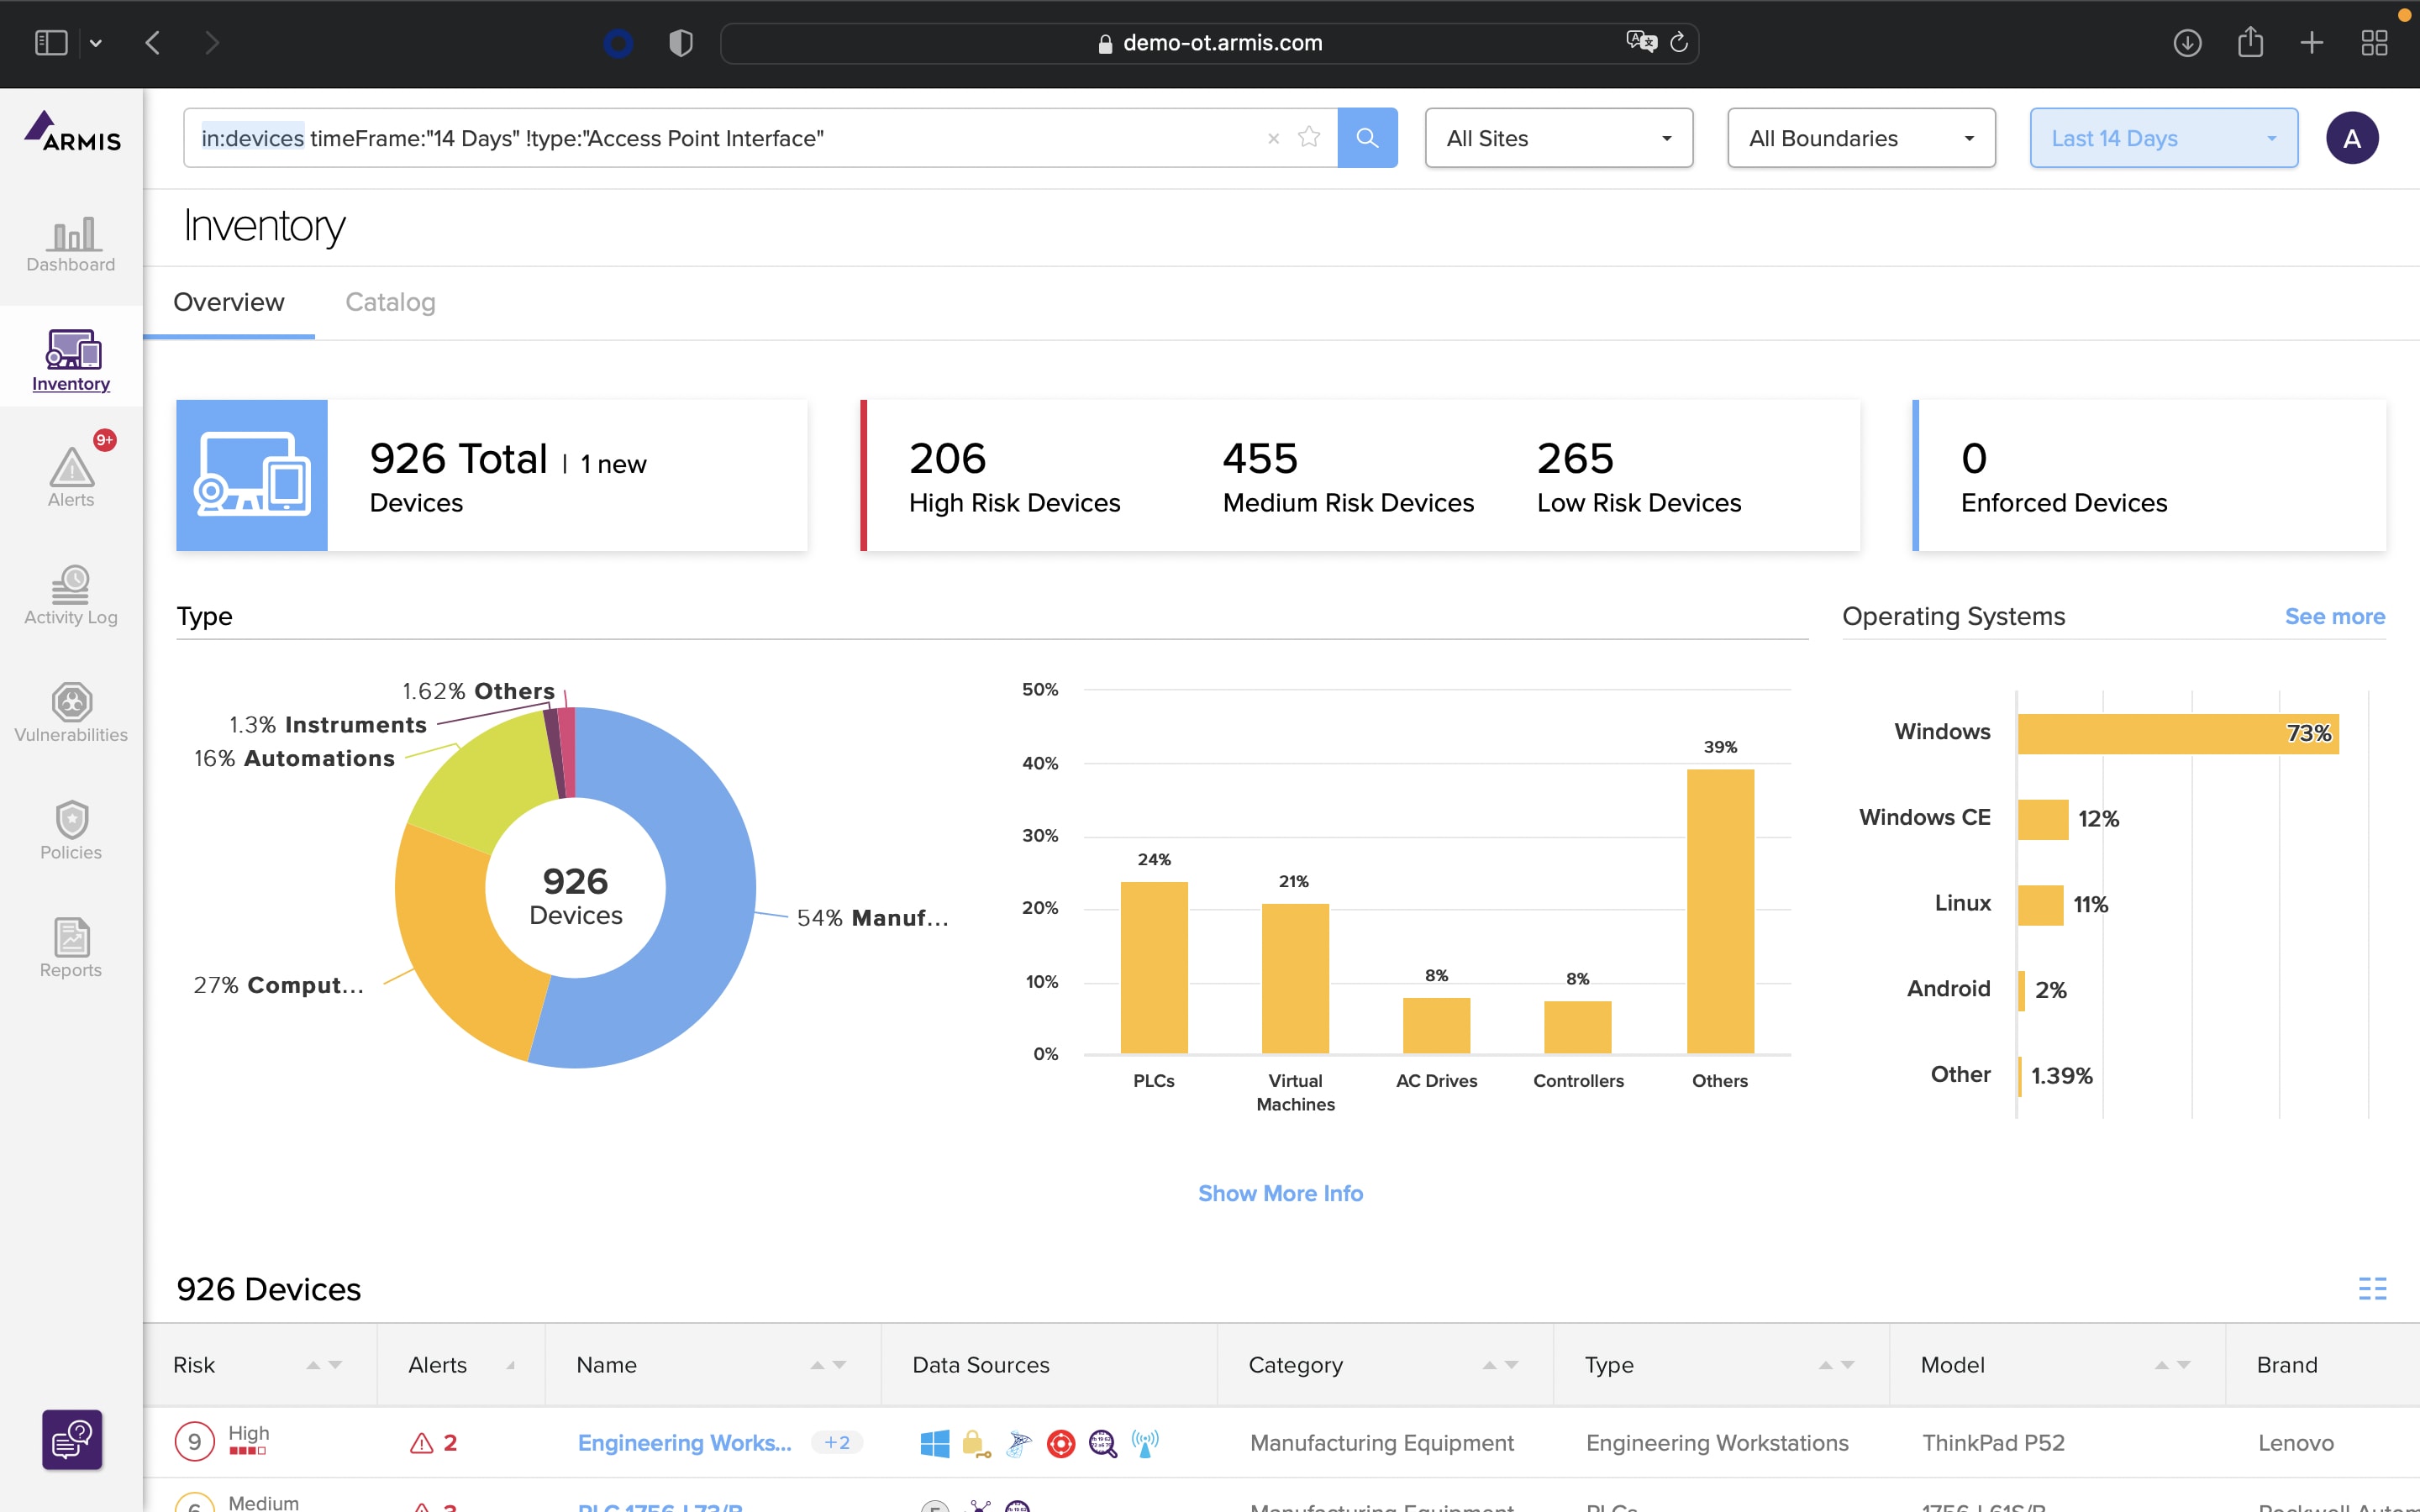
Task: Sort by the Category column arrows
Action: [1500, 1365]
